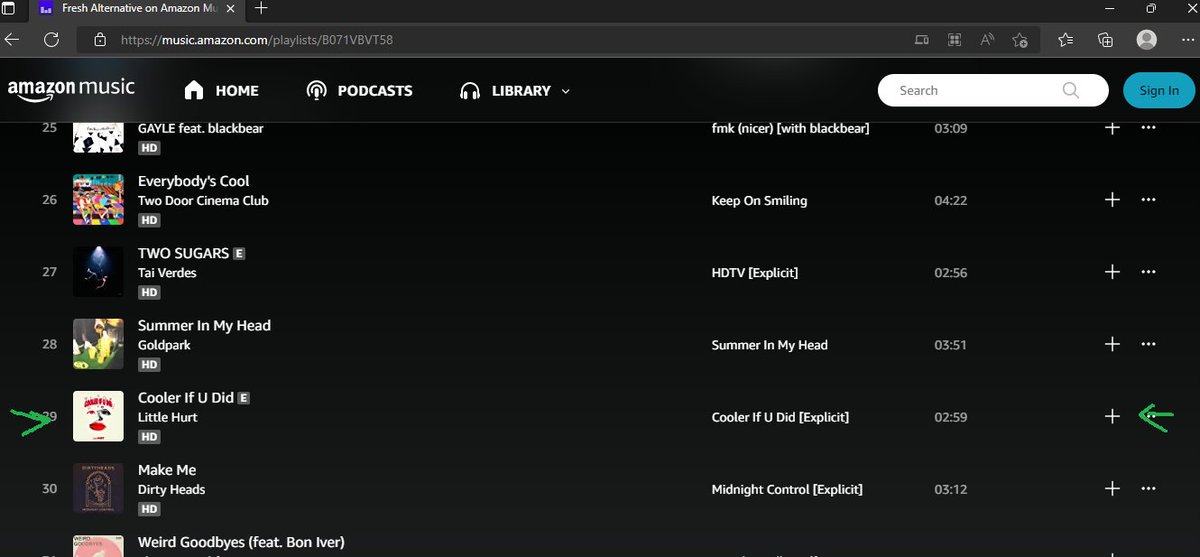Screen dimensions: 1200x557
Task: Add Summer In My Head using plus icon
Action: (1112, 344)
